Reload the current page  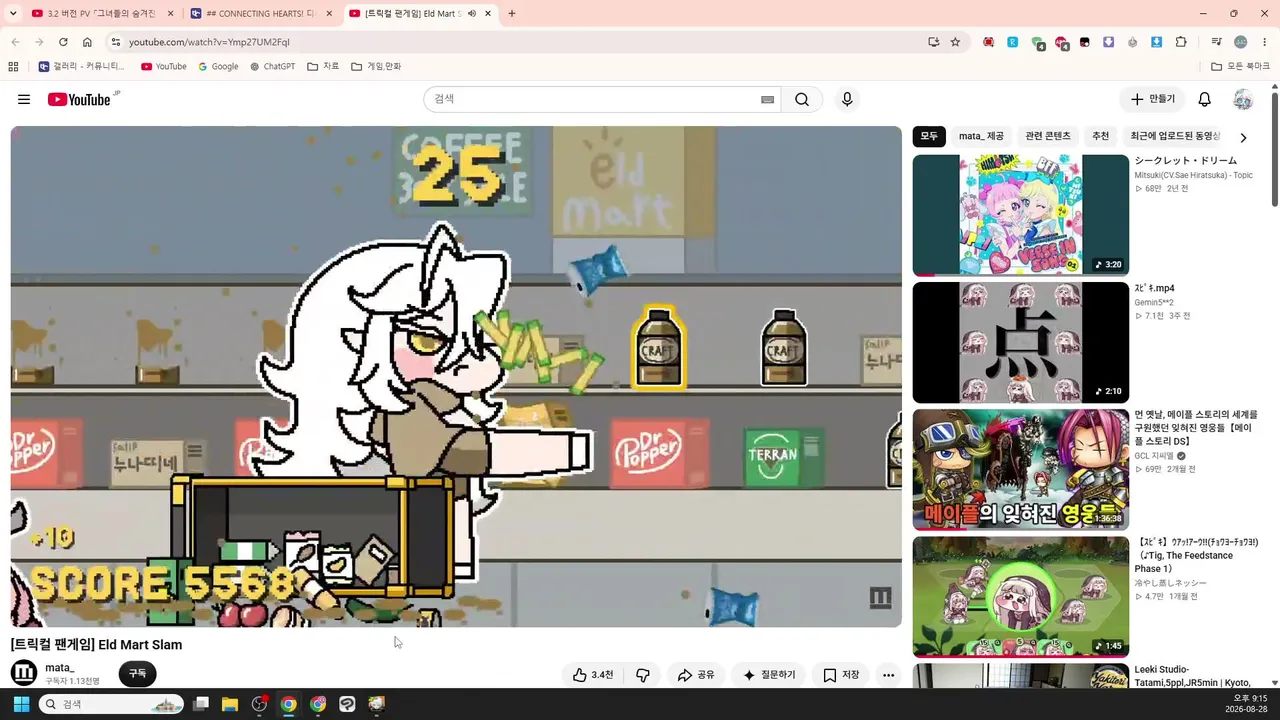(x=63, y=42)
